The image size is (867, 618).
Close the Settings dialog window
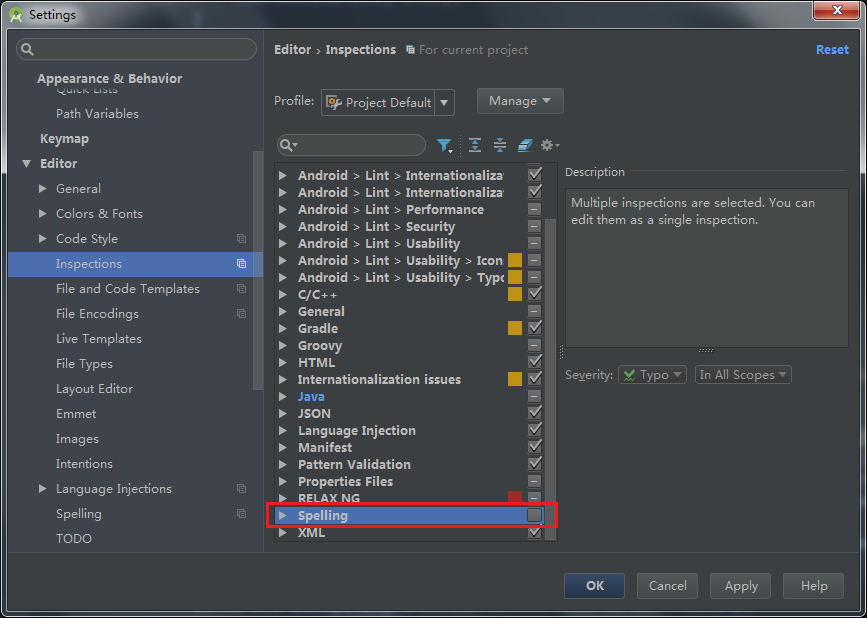coord(836,10)
